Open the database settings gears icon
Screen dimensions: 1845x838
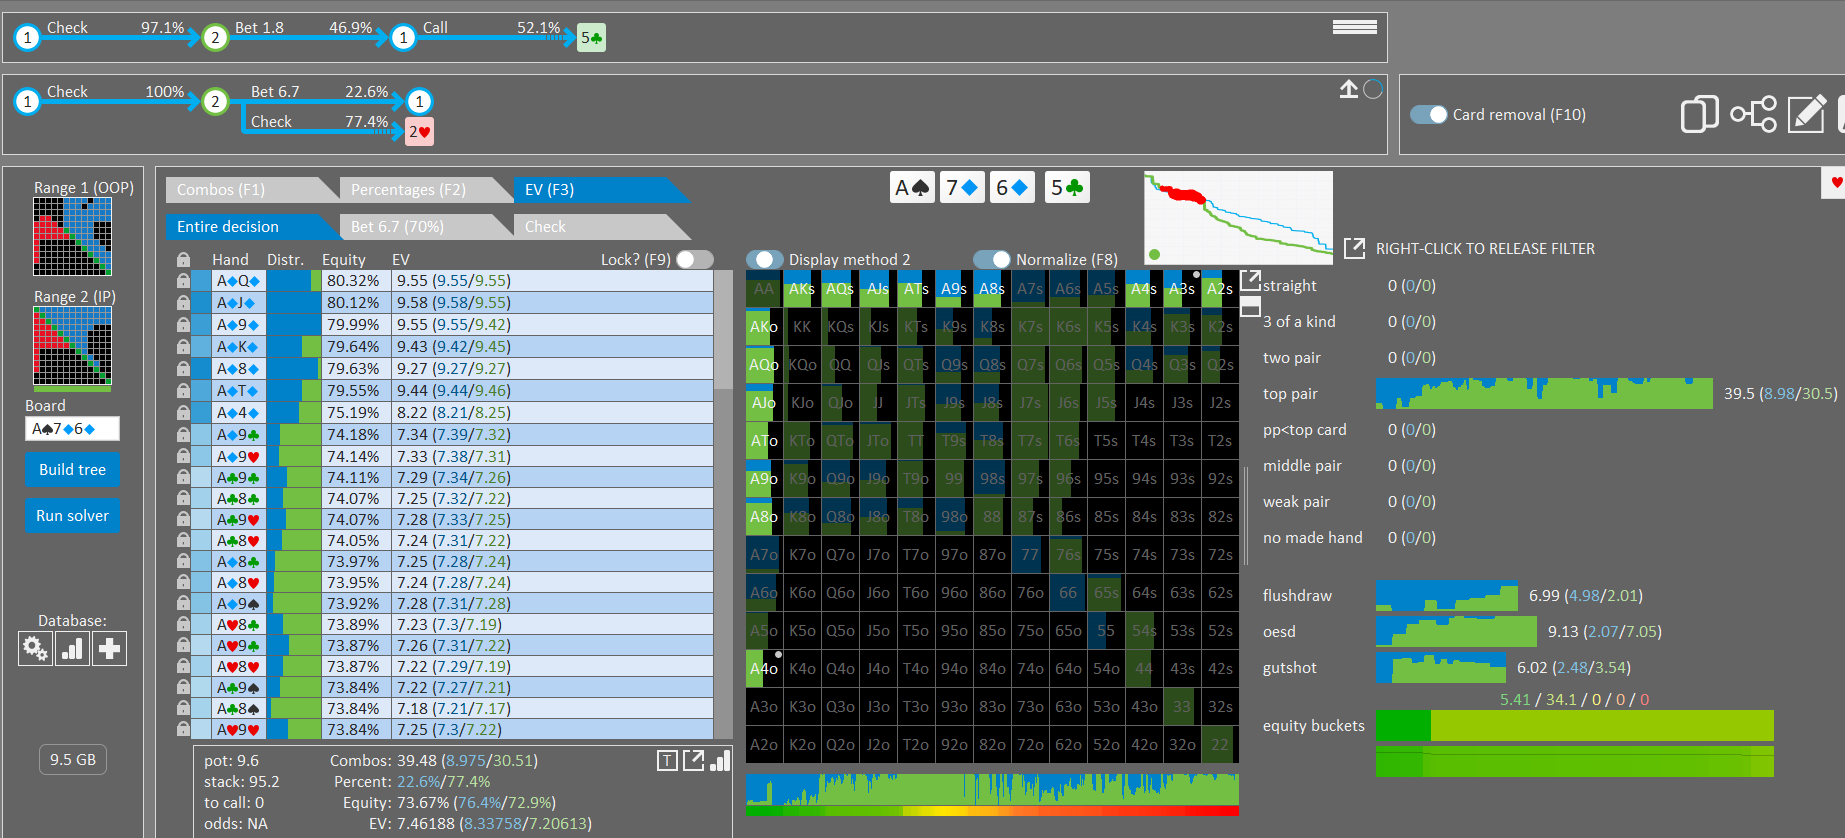35,649
